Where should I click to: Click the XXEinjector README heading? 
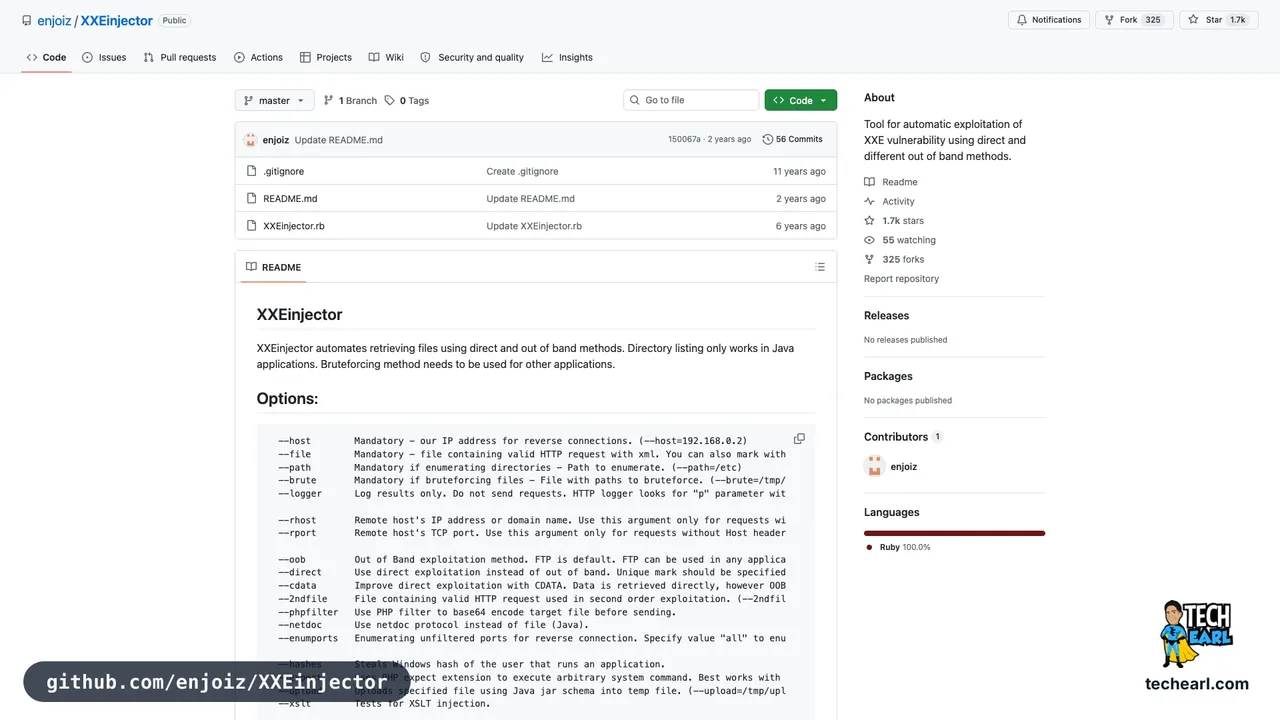pos(299,314)
